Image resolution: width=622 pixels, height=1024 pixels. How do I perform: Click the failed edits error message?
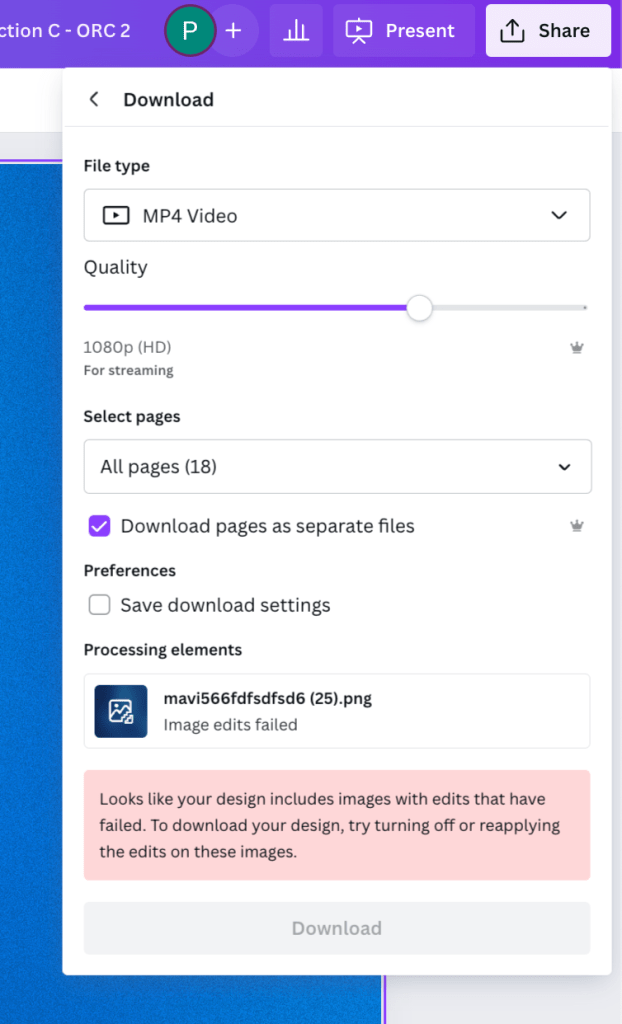[x=337, y=825]
